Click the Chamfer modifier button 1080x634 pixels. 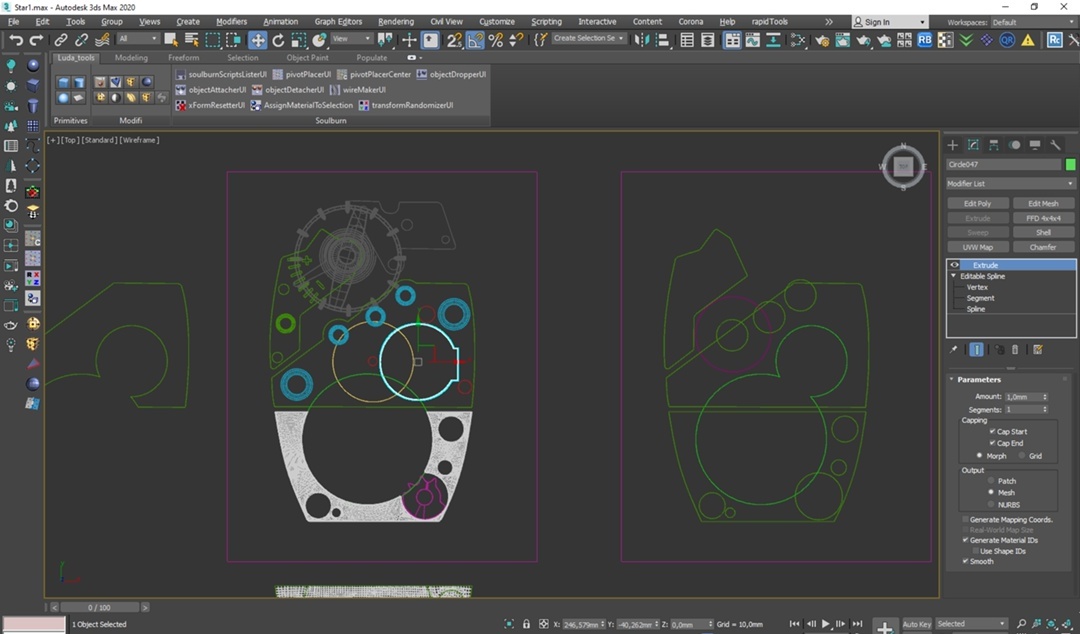tap(1043, 247)
